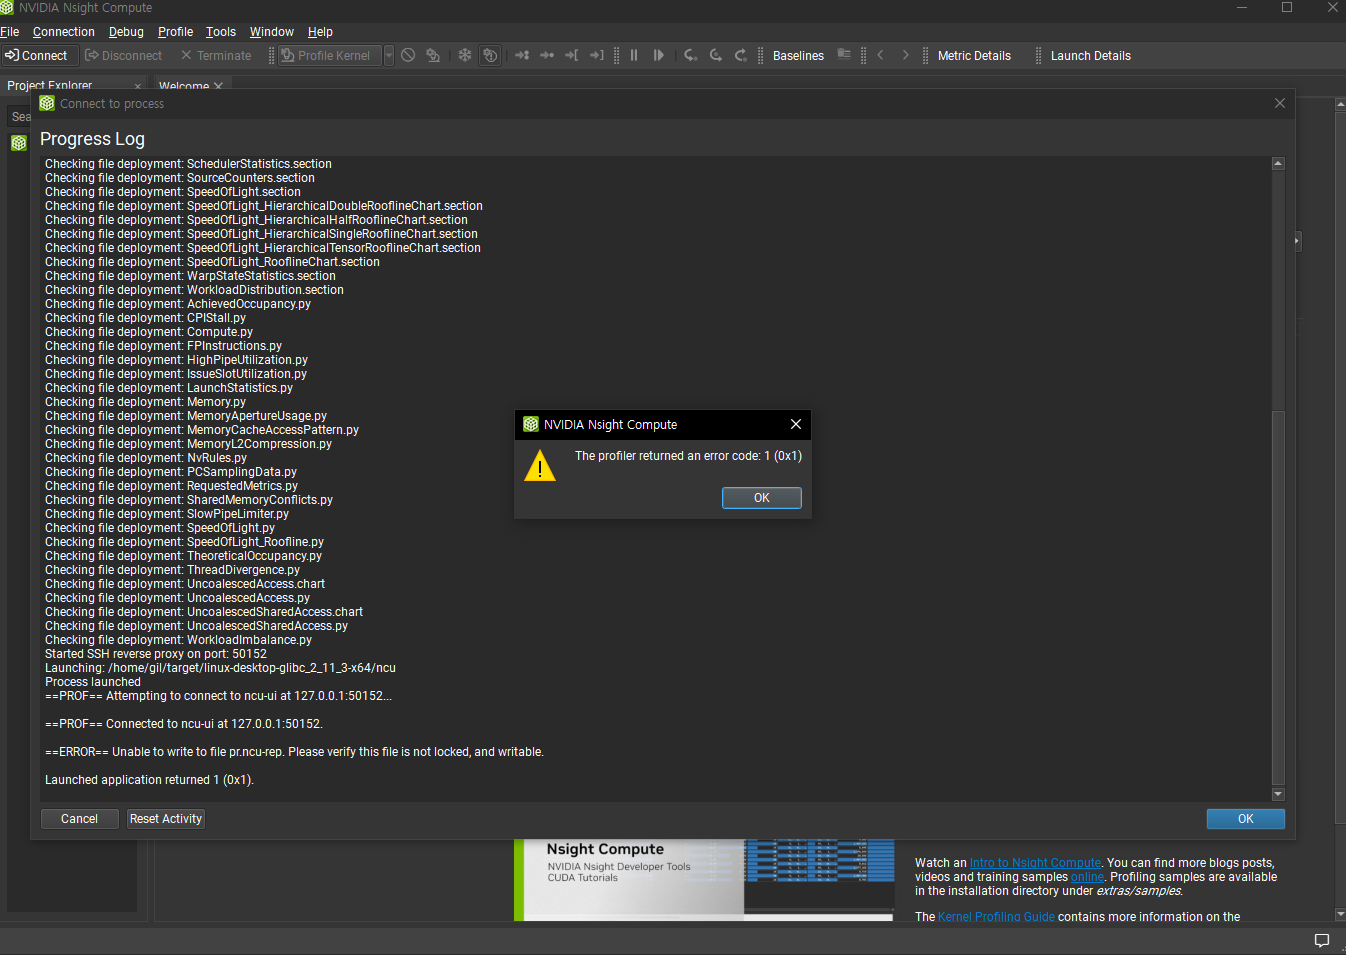Image resolution: width=1346 pixels, height=955 pixels.
Task: Click the 'Launched application returned 1 (0x1).' line
Action: point(149,780)
